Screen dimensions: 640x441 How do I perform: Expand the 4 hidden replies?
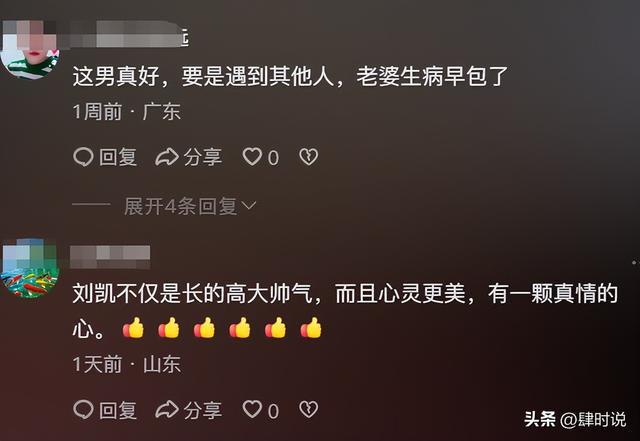(x=190, y=206)
